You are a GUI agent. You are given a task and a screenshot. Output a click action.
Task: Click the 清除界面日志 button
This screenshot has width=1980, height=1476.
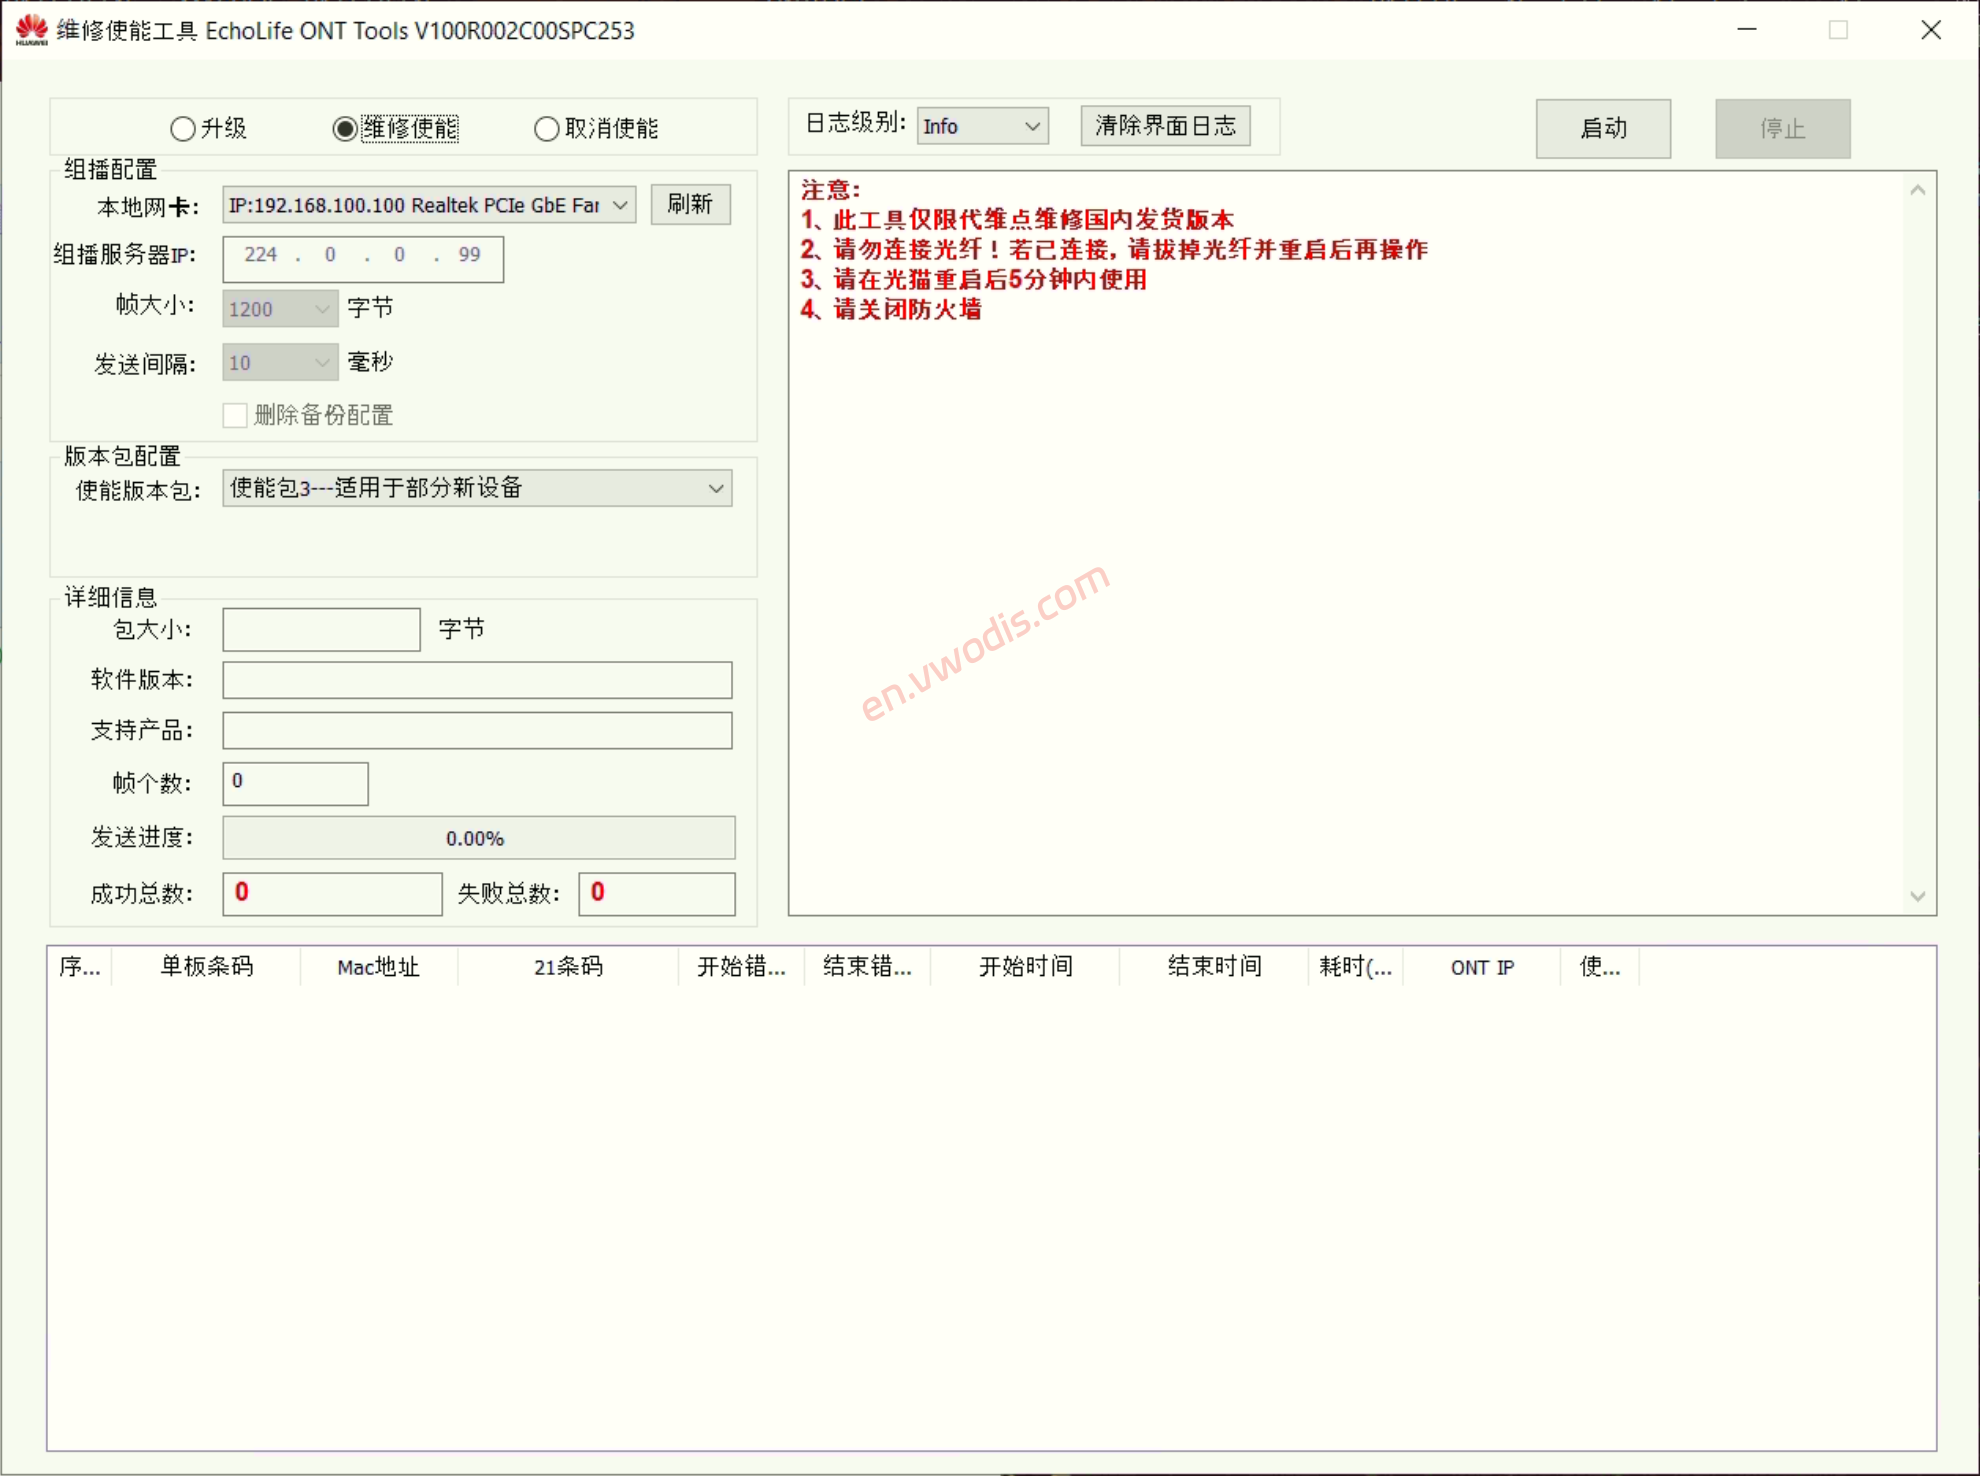[1165, 126]
